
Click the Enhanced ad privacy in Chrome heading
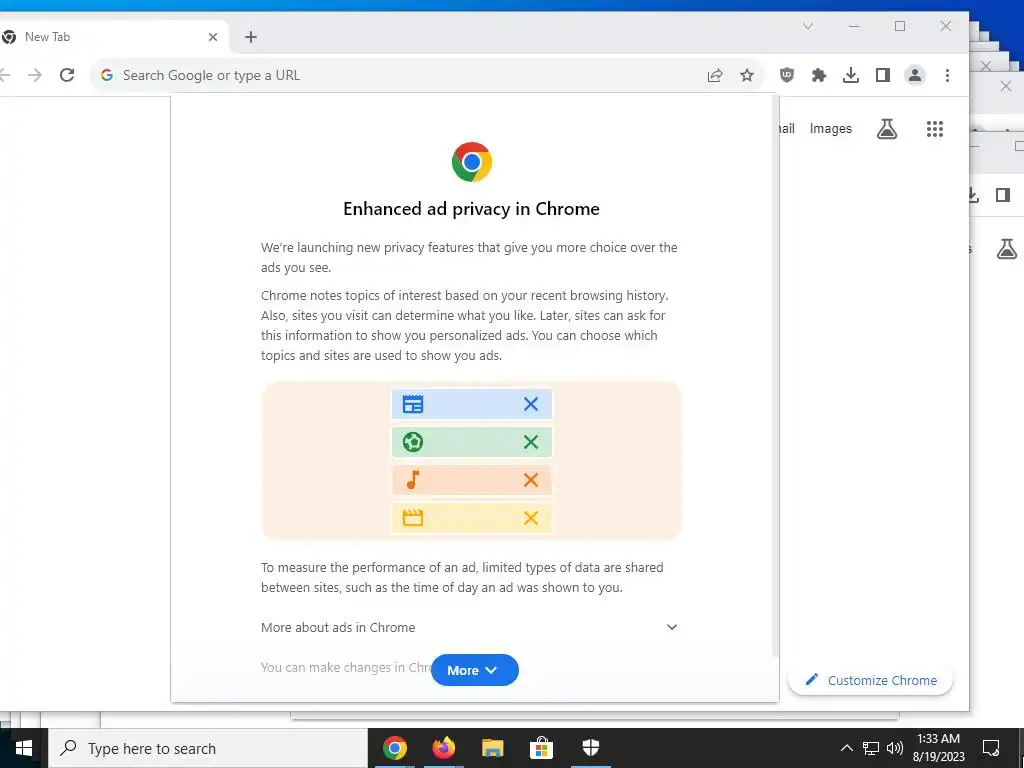coord(472,209)
